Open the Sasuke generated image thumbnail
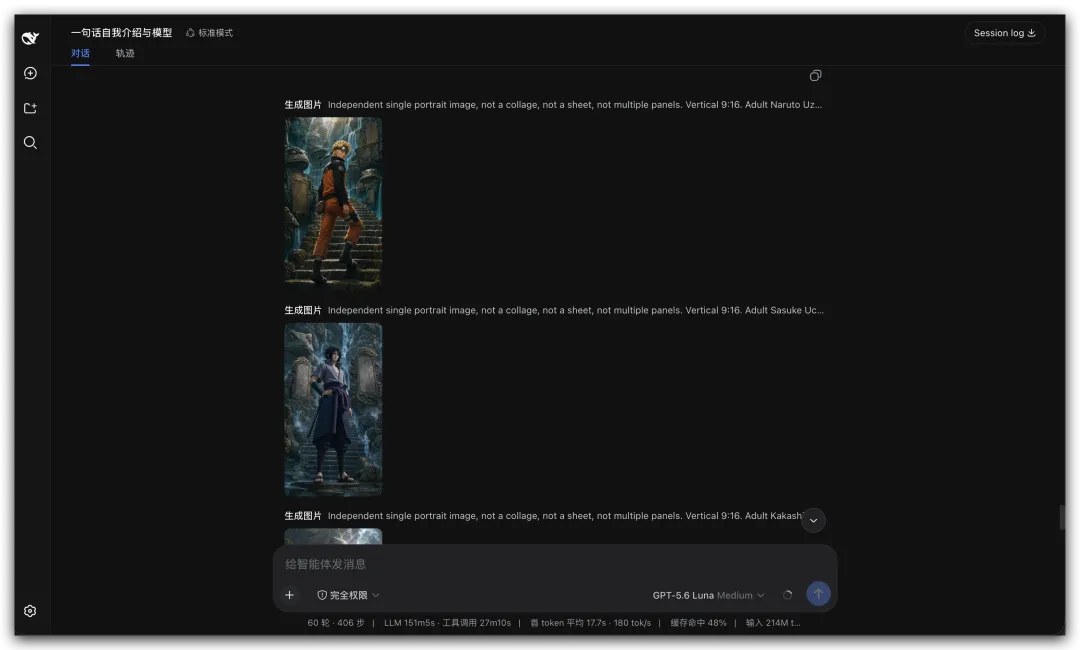This screenshot has height=650, width=1080. click(x=333, y=410)
